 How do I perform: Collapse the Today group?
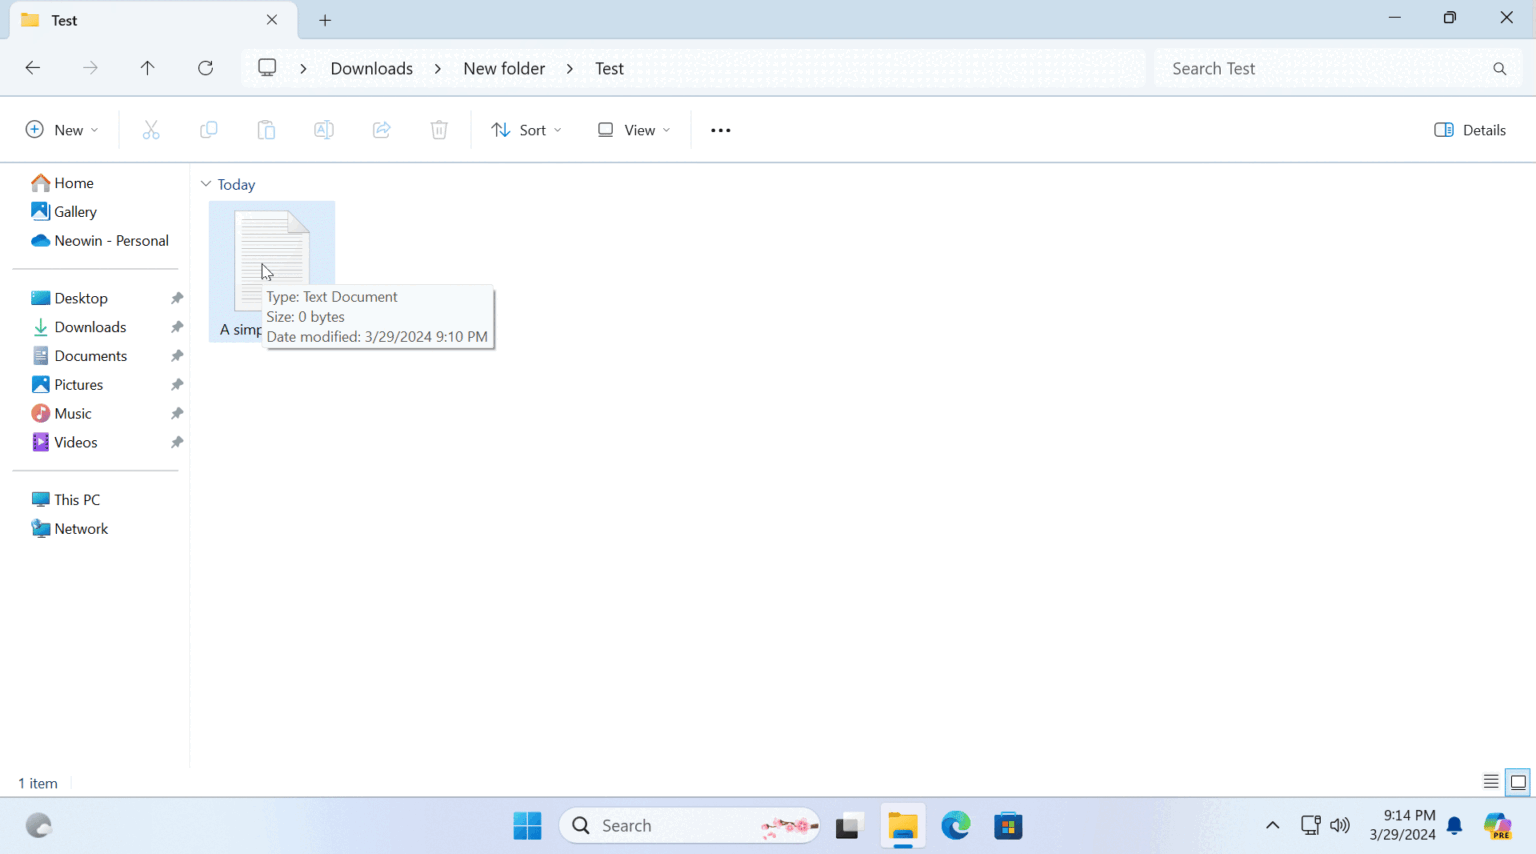206,184
